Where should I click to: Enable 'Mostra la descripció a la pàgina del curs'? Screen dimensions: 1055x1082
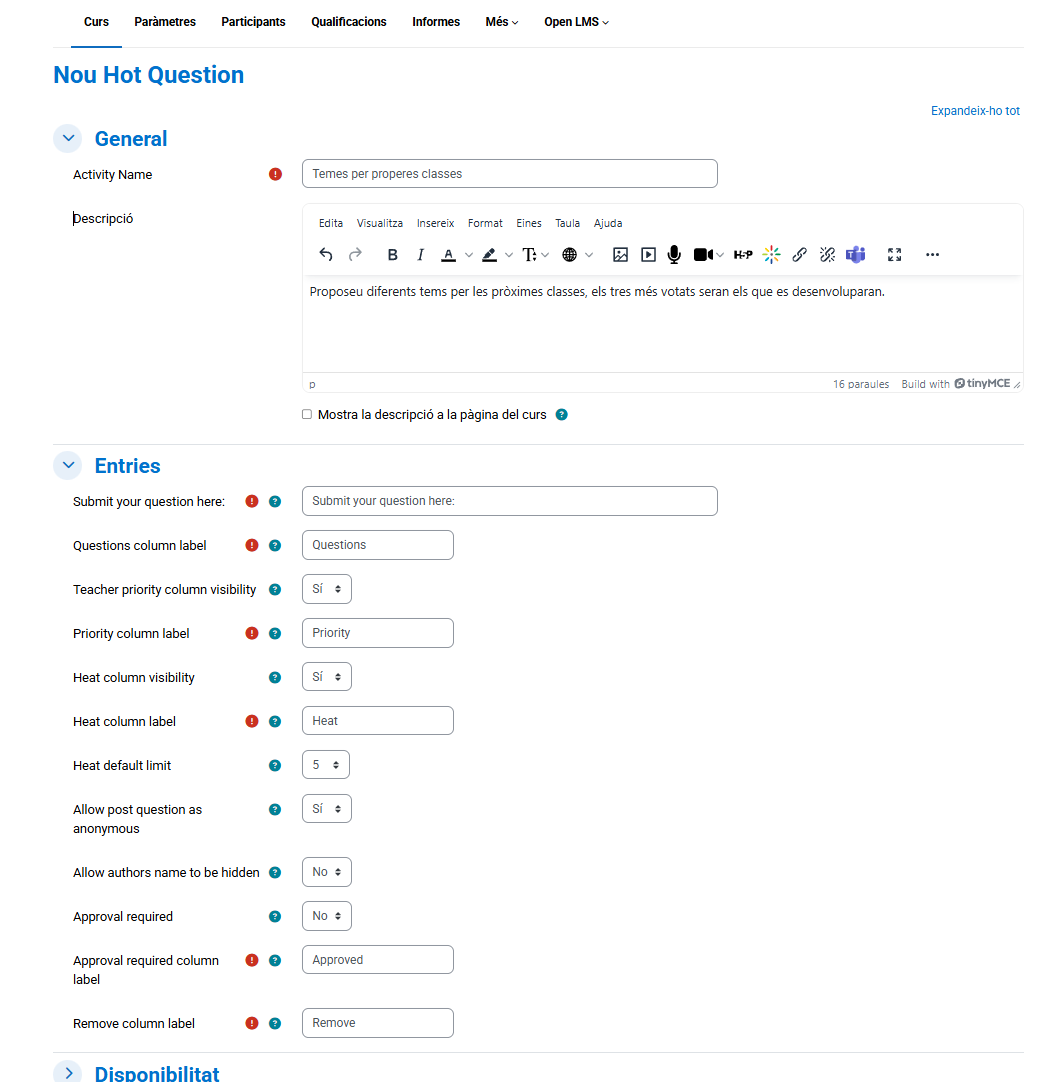[x=307, y=414]
